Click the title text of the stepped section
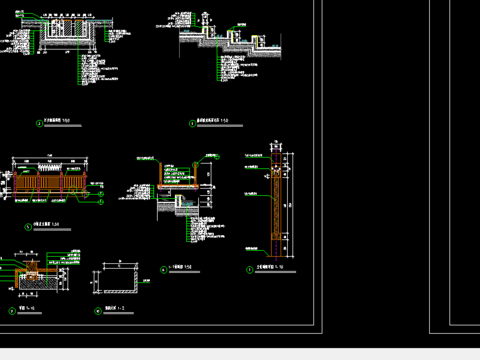 point(213,120)
